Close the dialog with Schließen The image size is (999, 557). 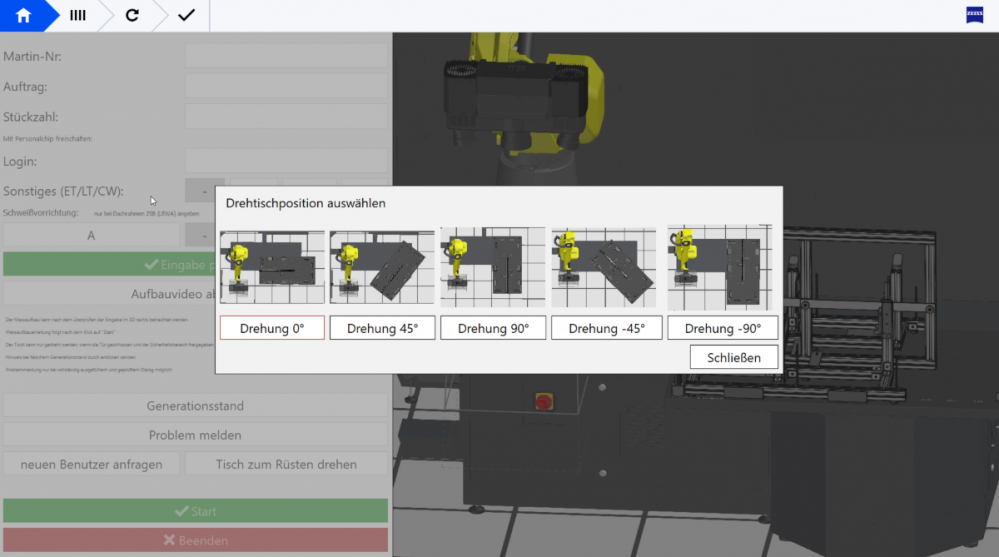pos(733,357)
